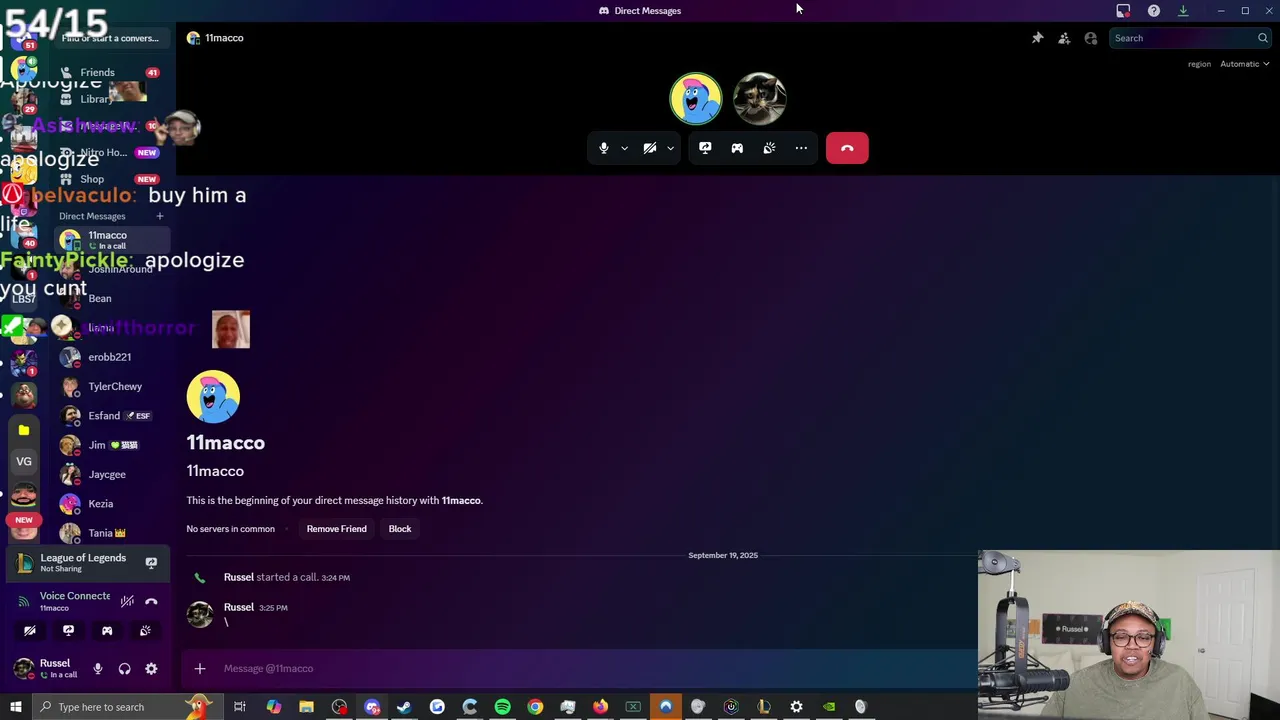Click the cat avatar in the call

[x=760, y=98]
